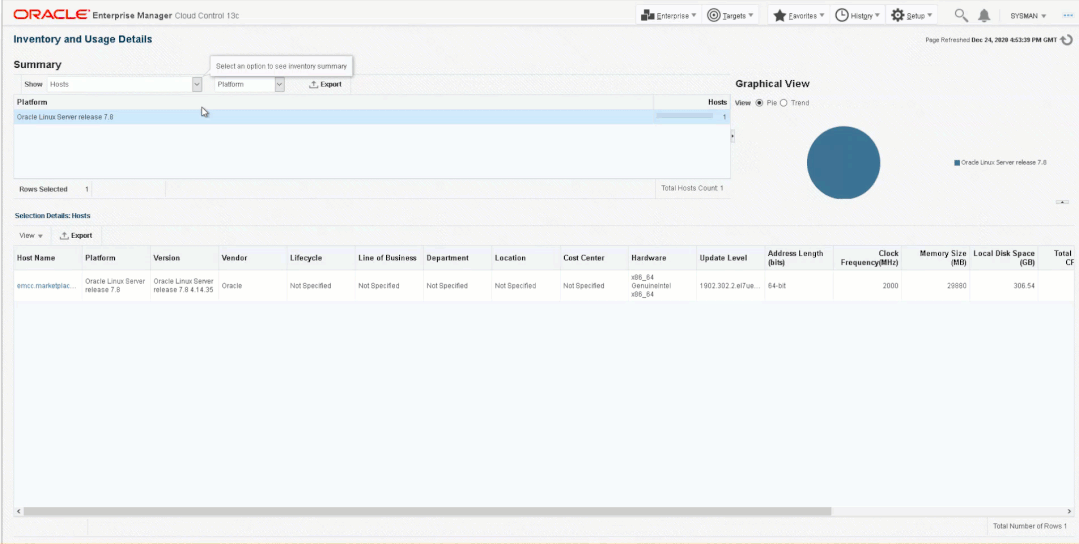Image resolution: width=1079 pixels, height=544 pixels.
Task: Collapse the graph panel using the up-arrow handle
Action: tap(1062, 202)
